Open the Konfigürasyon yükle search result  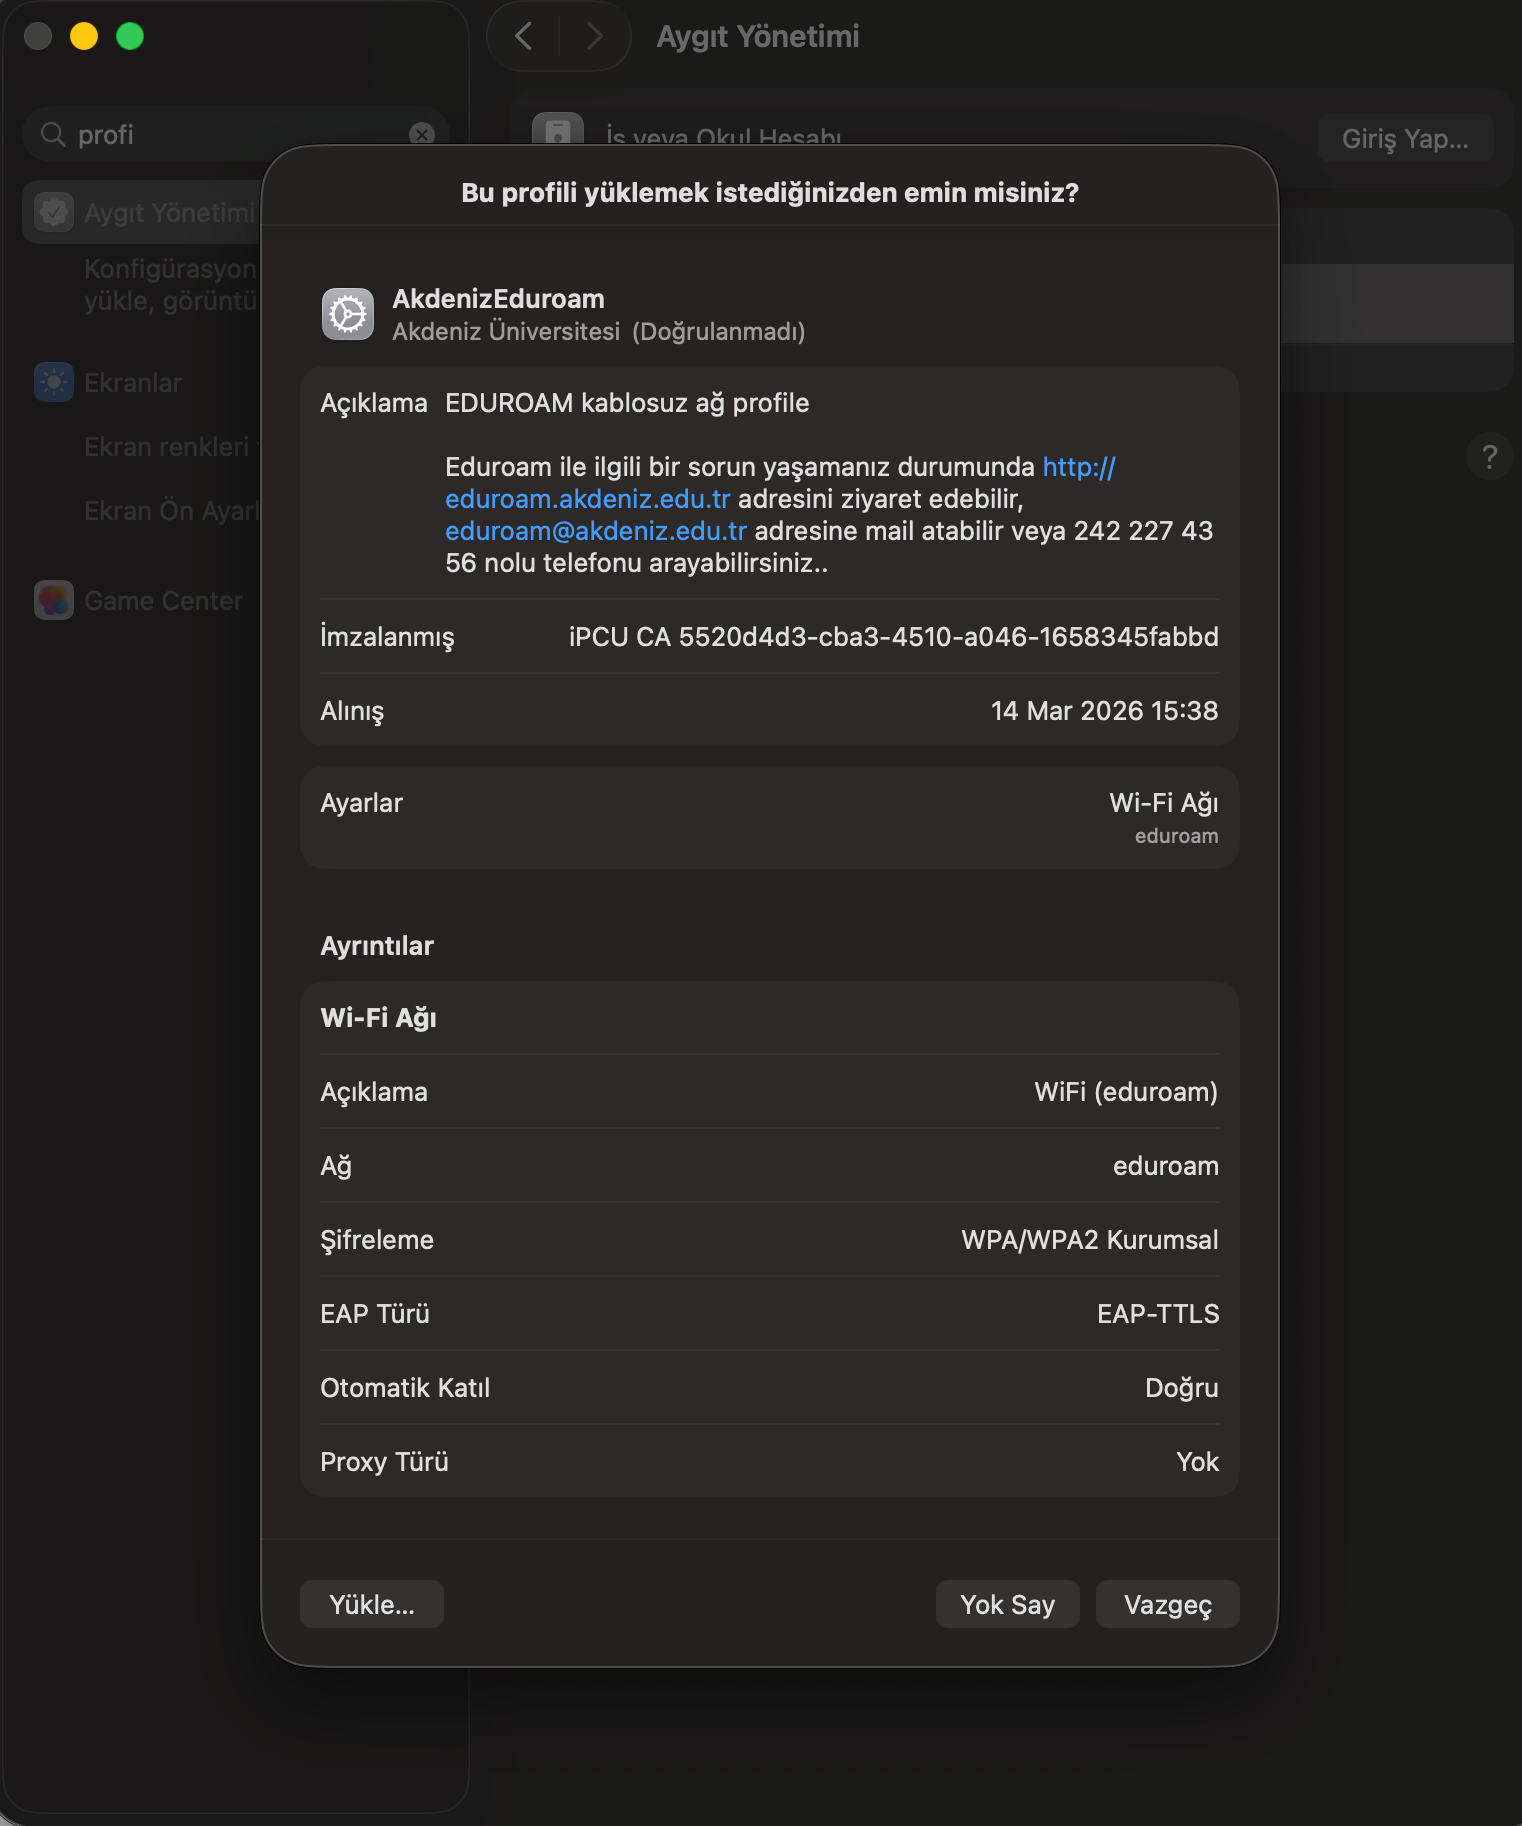pos(171,285)
